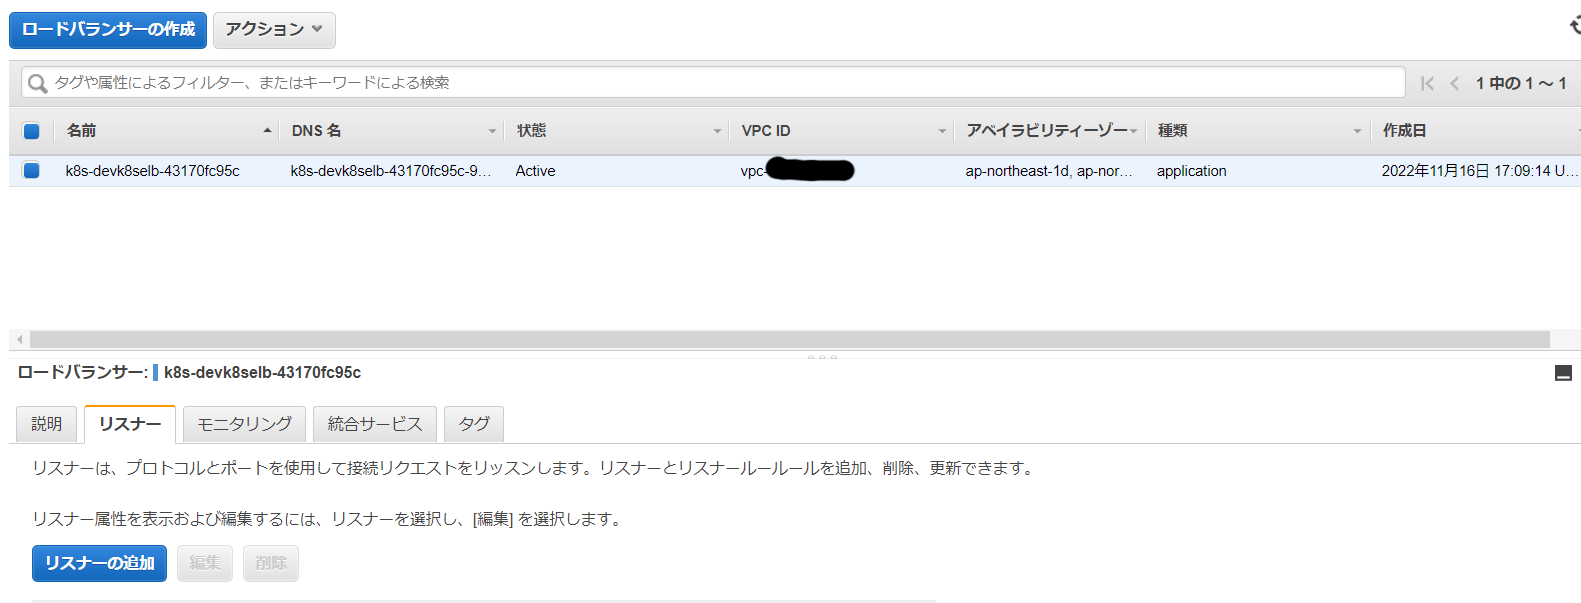Click the refresh icon at top right
The width and height of the screenshot is (1581, 603).
1574,26
